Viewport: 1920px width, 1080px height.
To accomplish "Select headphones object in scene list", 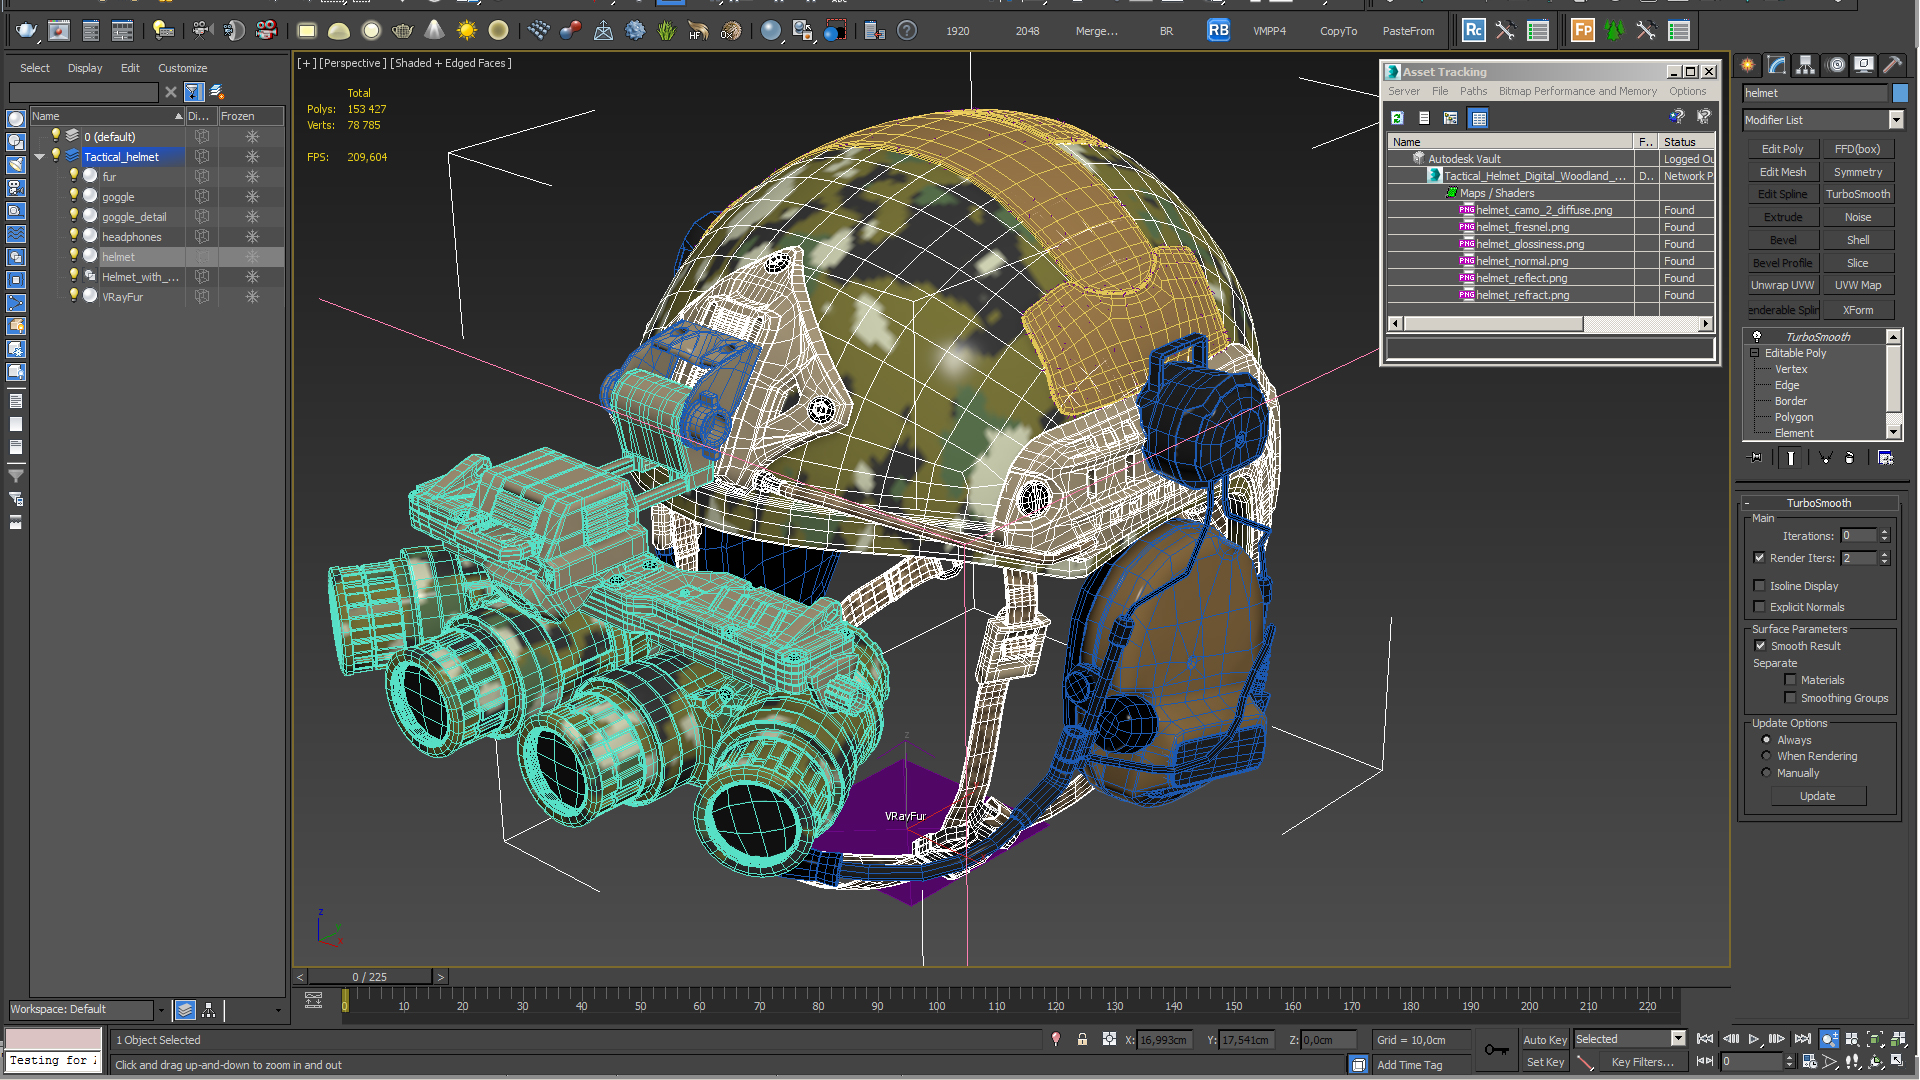I will (x=131, y=237).
